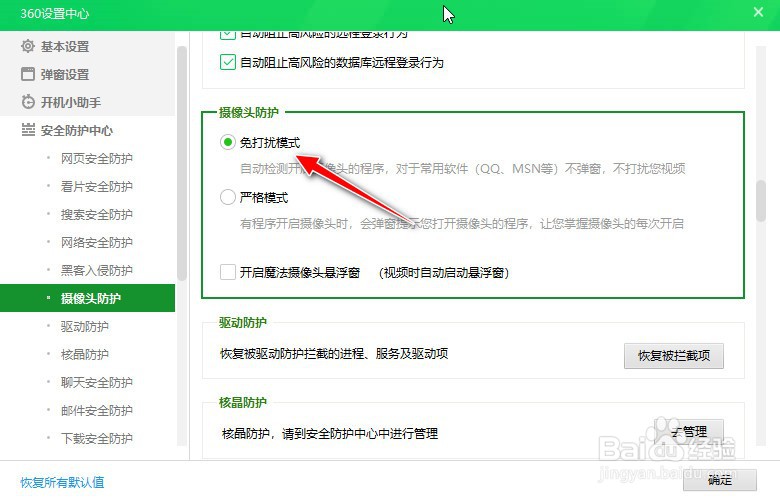780x500 pixels.
Task: Click 恢复所有默认值 link
Action: click(62, 482)
